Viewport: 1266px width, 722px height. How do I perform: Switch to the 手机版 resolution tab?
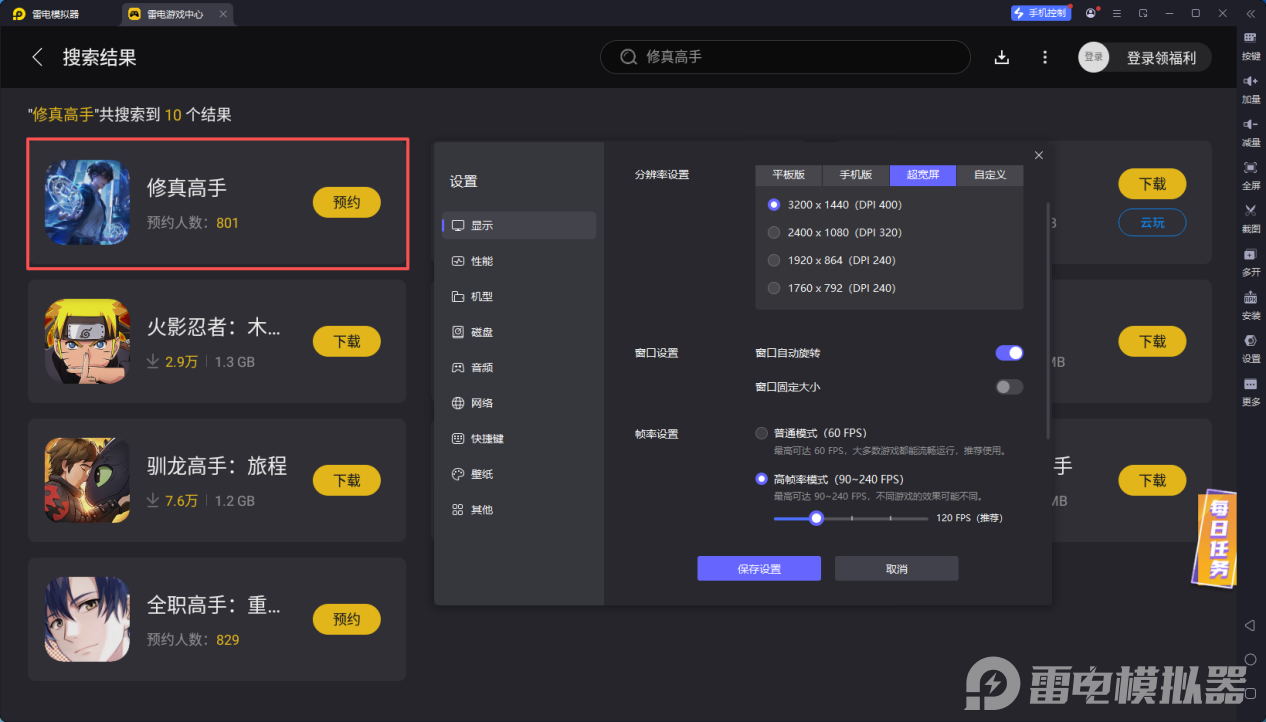pyautogui.click(x=855, y=175)
